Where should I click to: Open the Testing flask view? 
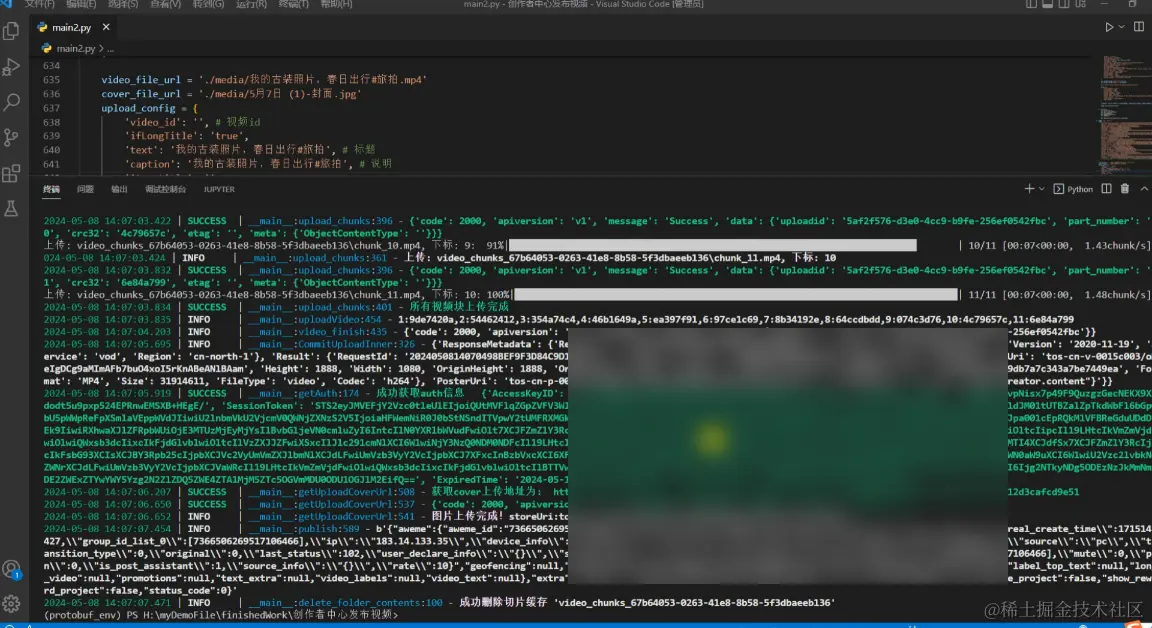click(x=11, y=209)
